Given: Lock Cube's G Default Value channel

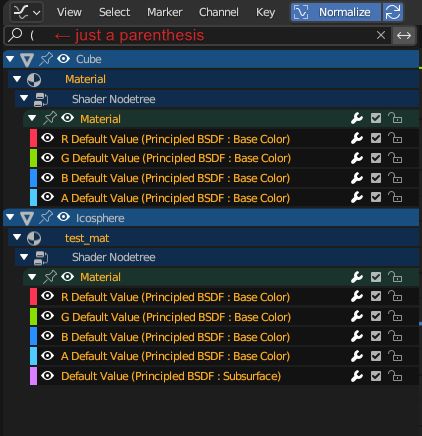Looking at the screenshot, I should tap(395, 158).
